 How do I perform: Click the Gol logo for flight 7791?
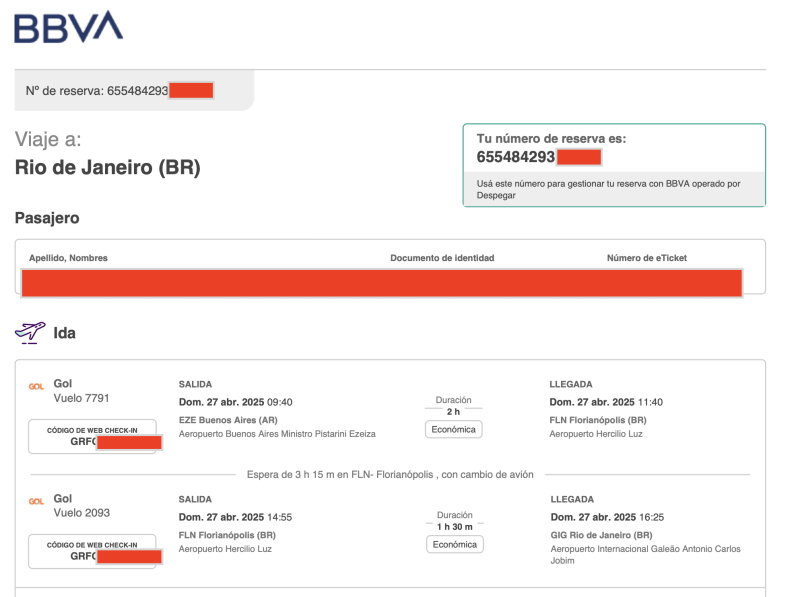pyautogui.click(x=36, y=387)
